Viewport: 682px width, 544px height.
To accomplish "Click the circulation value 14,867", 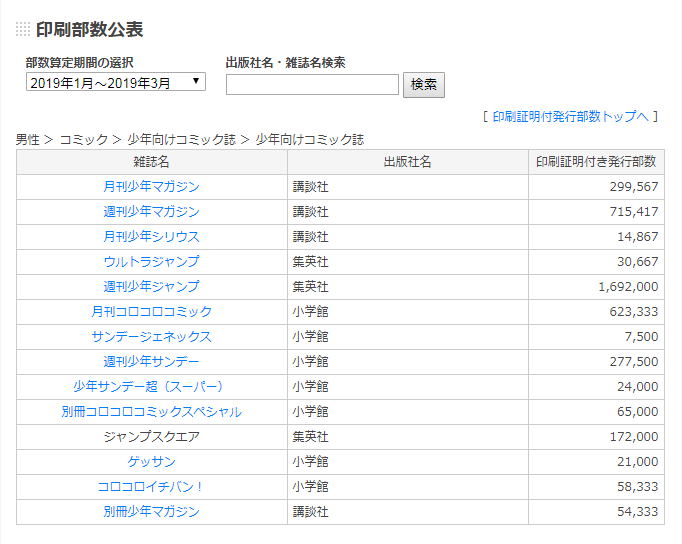I will [638, 237].
